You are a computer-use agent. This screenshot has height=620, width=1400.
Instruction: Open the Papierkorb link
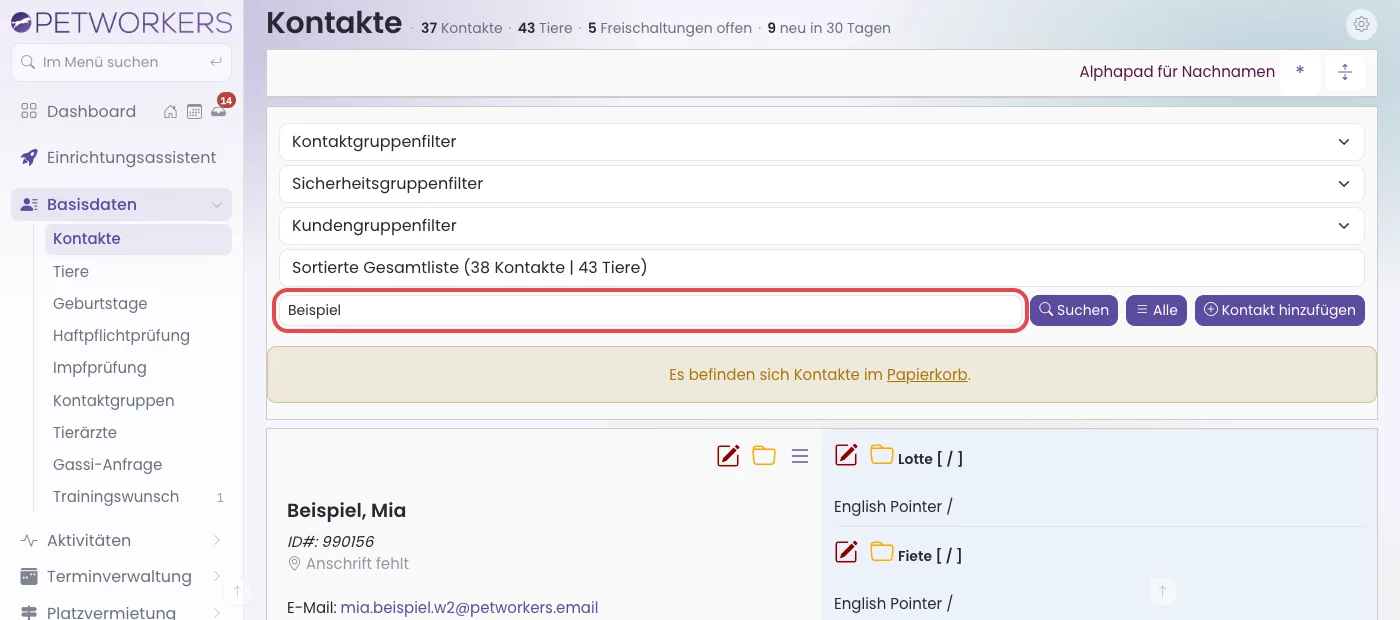tap(927, 375)
